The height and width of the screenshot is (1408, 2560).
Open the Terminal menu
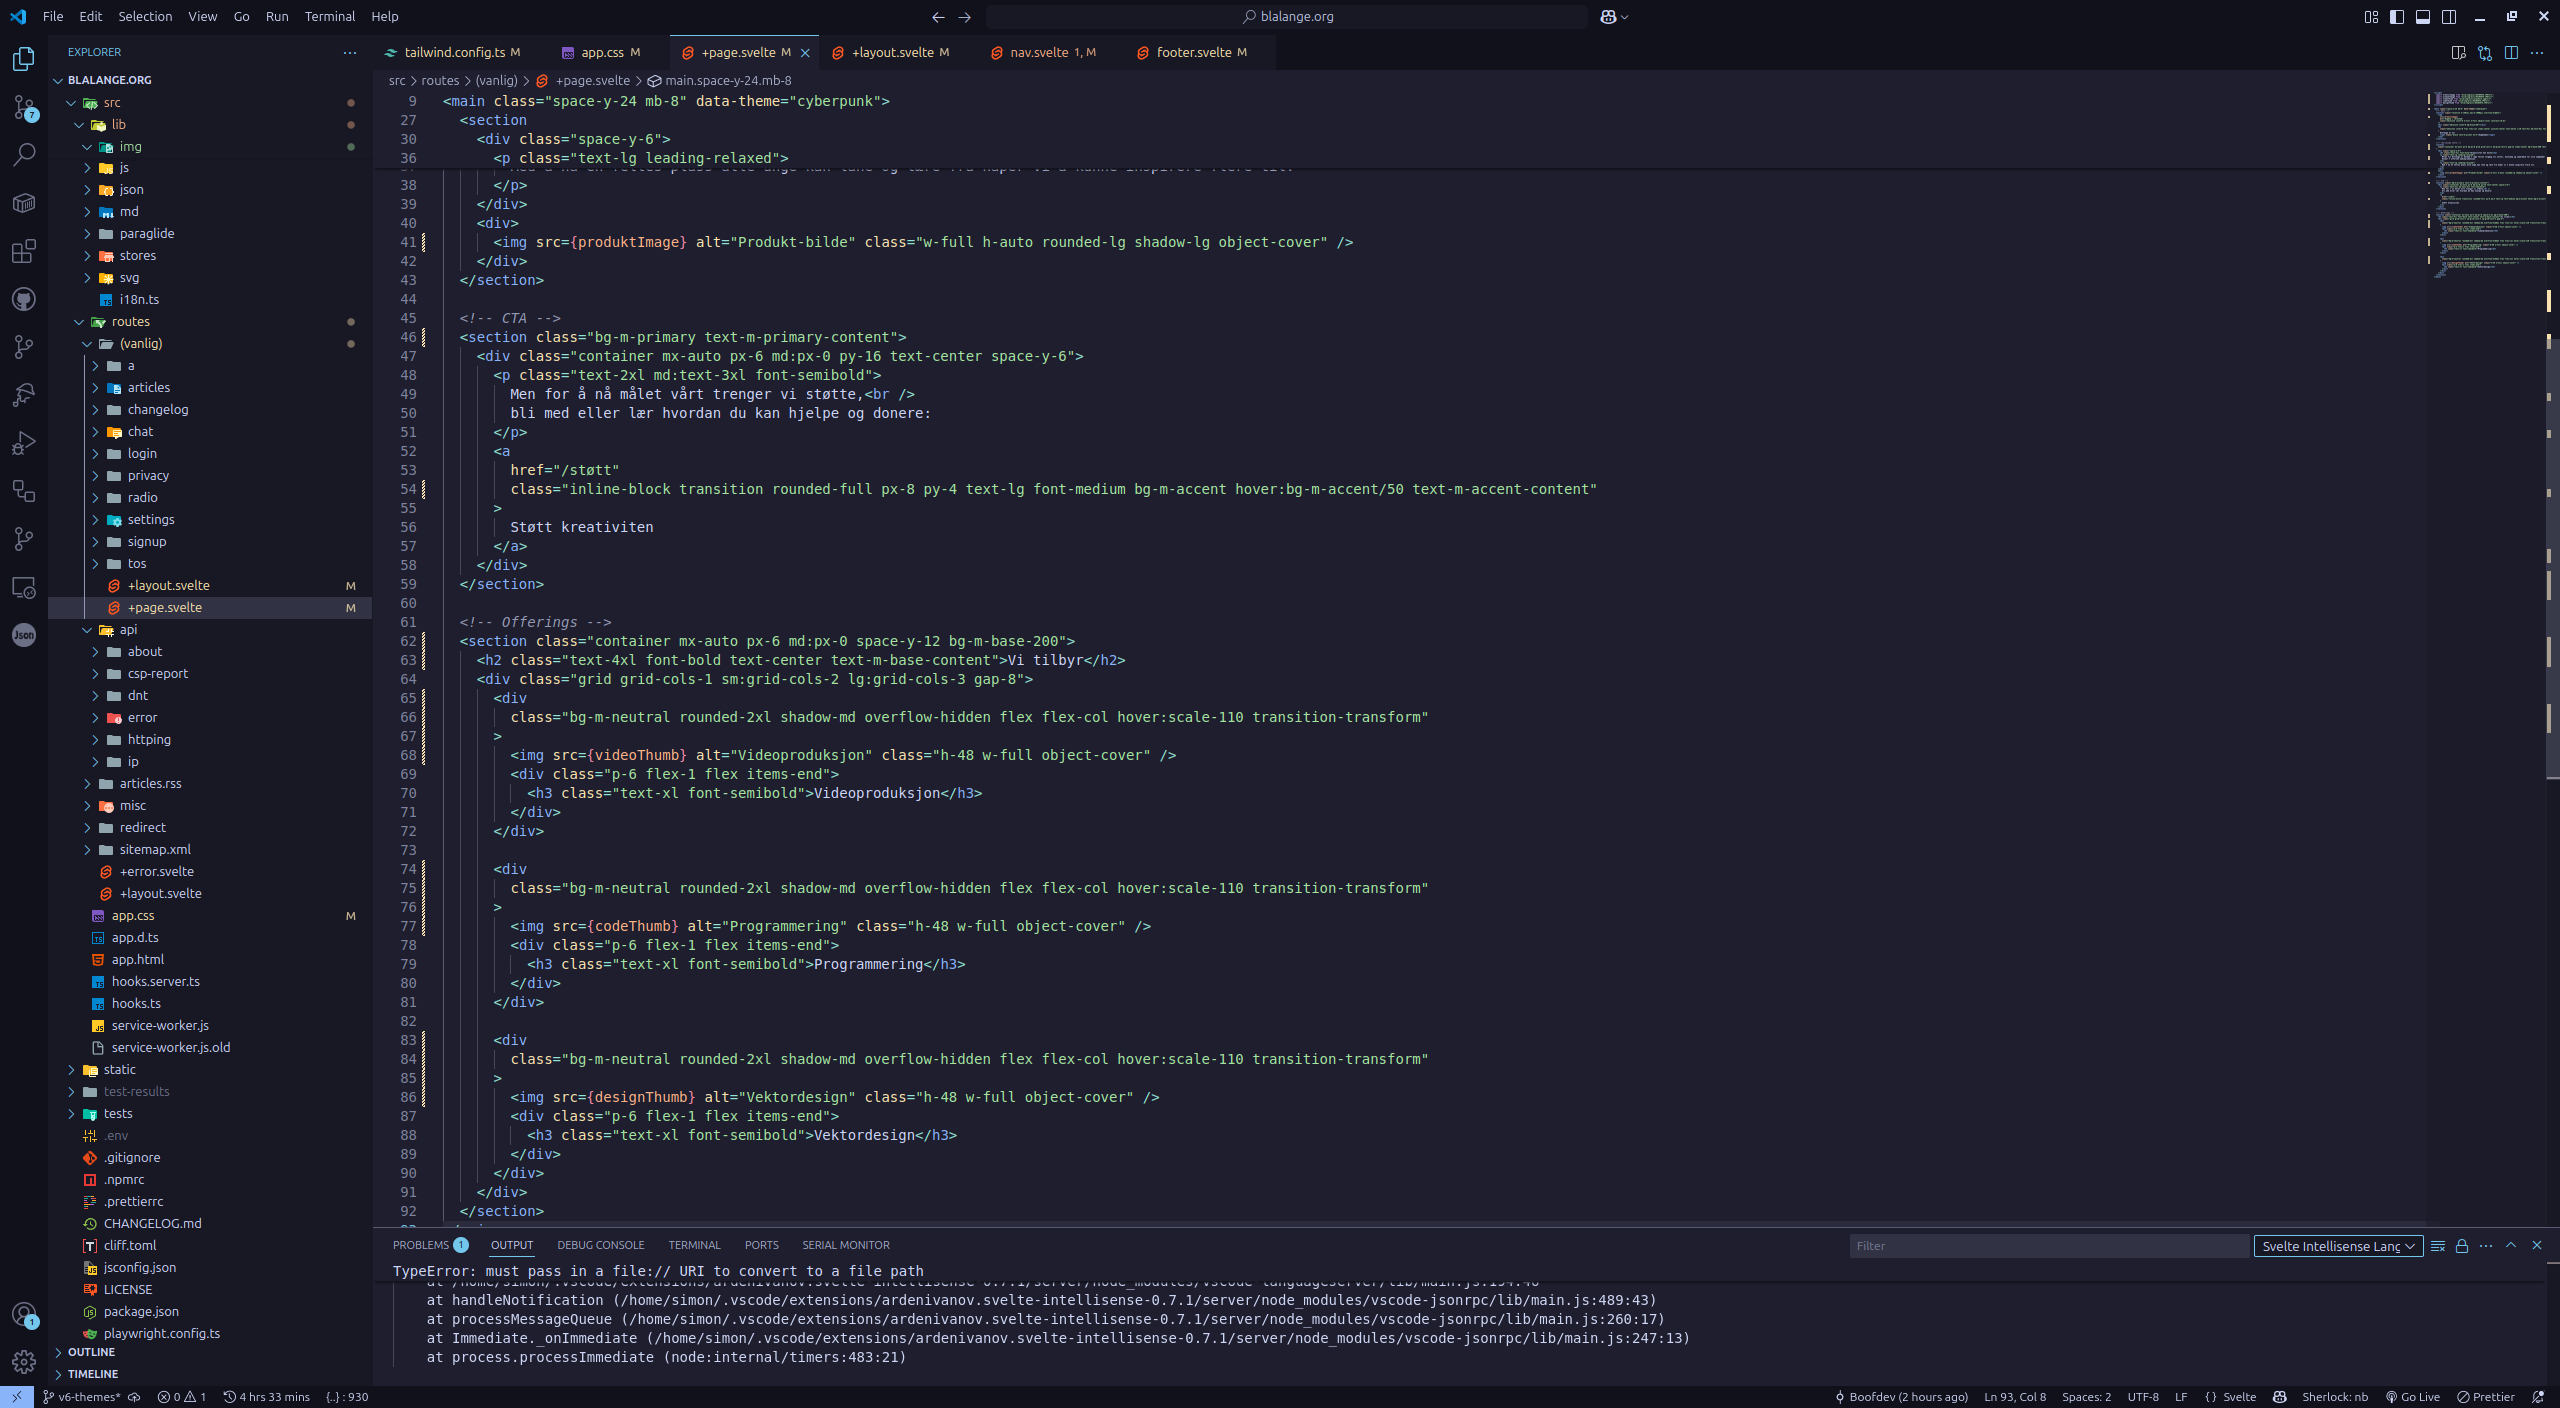pyautogui.click(x=330, y=16)
